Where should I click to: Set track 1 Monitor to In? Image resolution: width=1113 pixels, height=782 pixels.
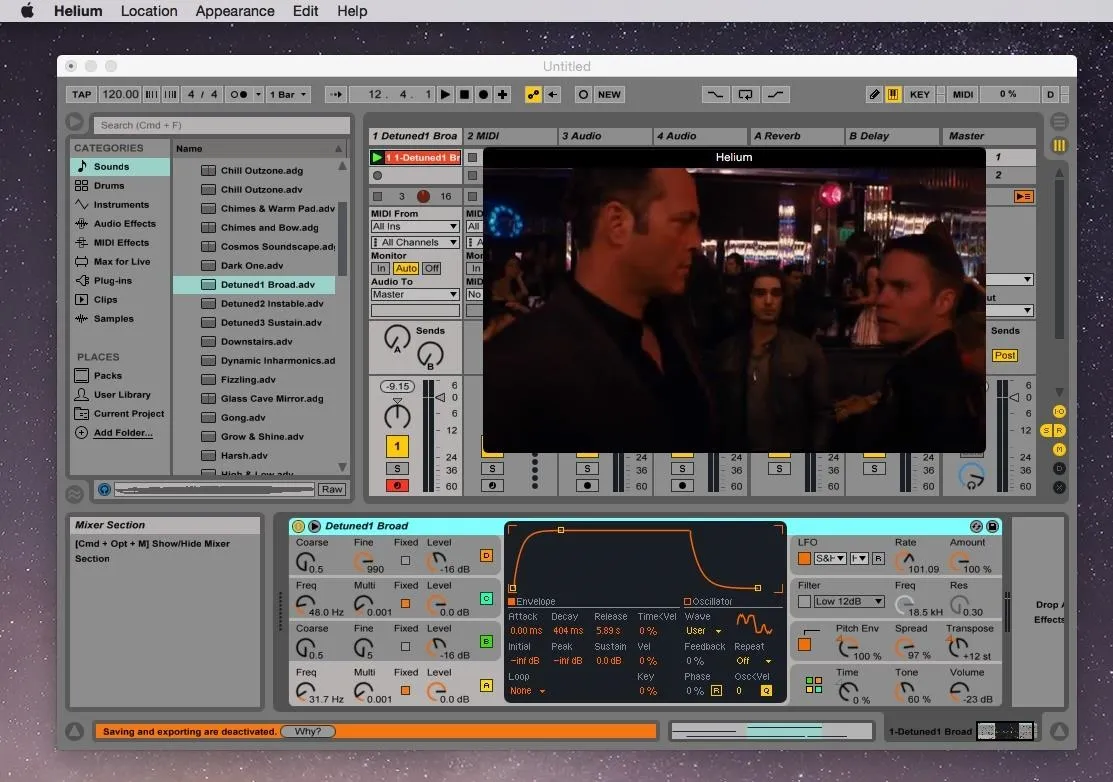pyautogui.click(x=380, y=268)
